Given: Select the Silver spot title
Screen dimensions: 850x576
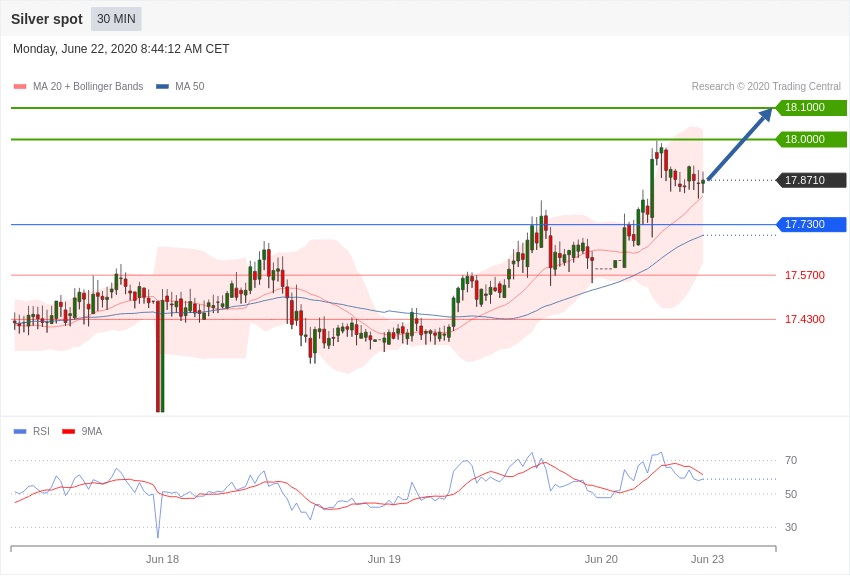Looking at the screenshot, I should point(47,19).
